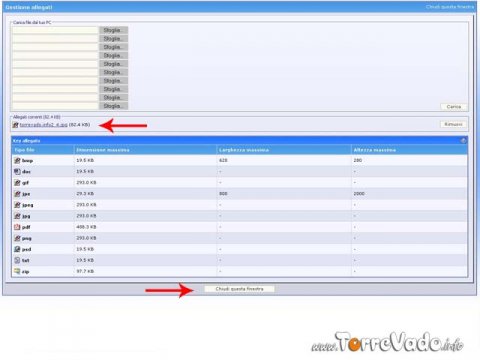The height and width of the screenshot is (360, 480).
Task: Click the 293.0 KB size in gif row
Action: [86, 182]
